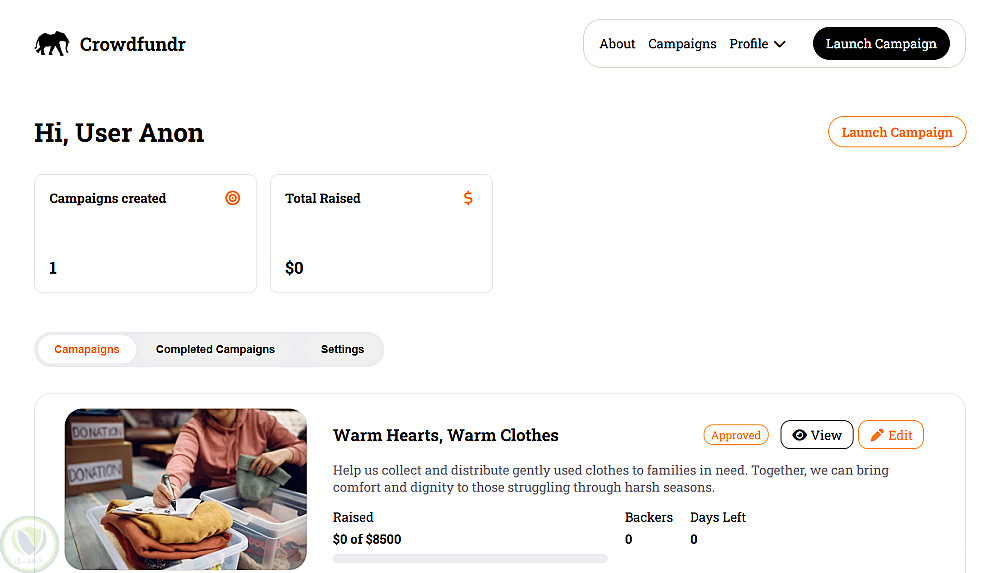Click the campaign fundraising progress bar
This screenshot has width=1000, height=573.
pos(470,558)
